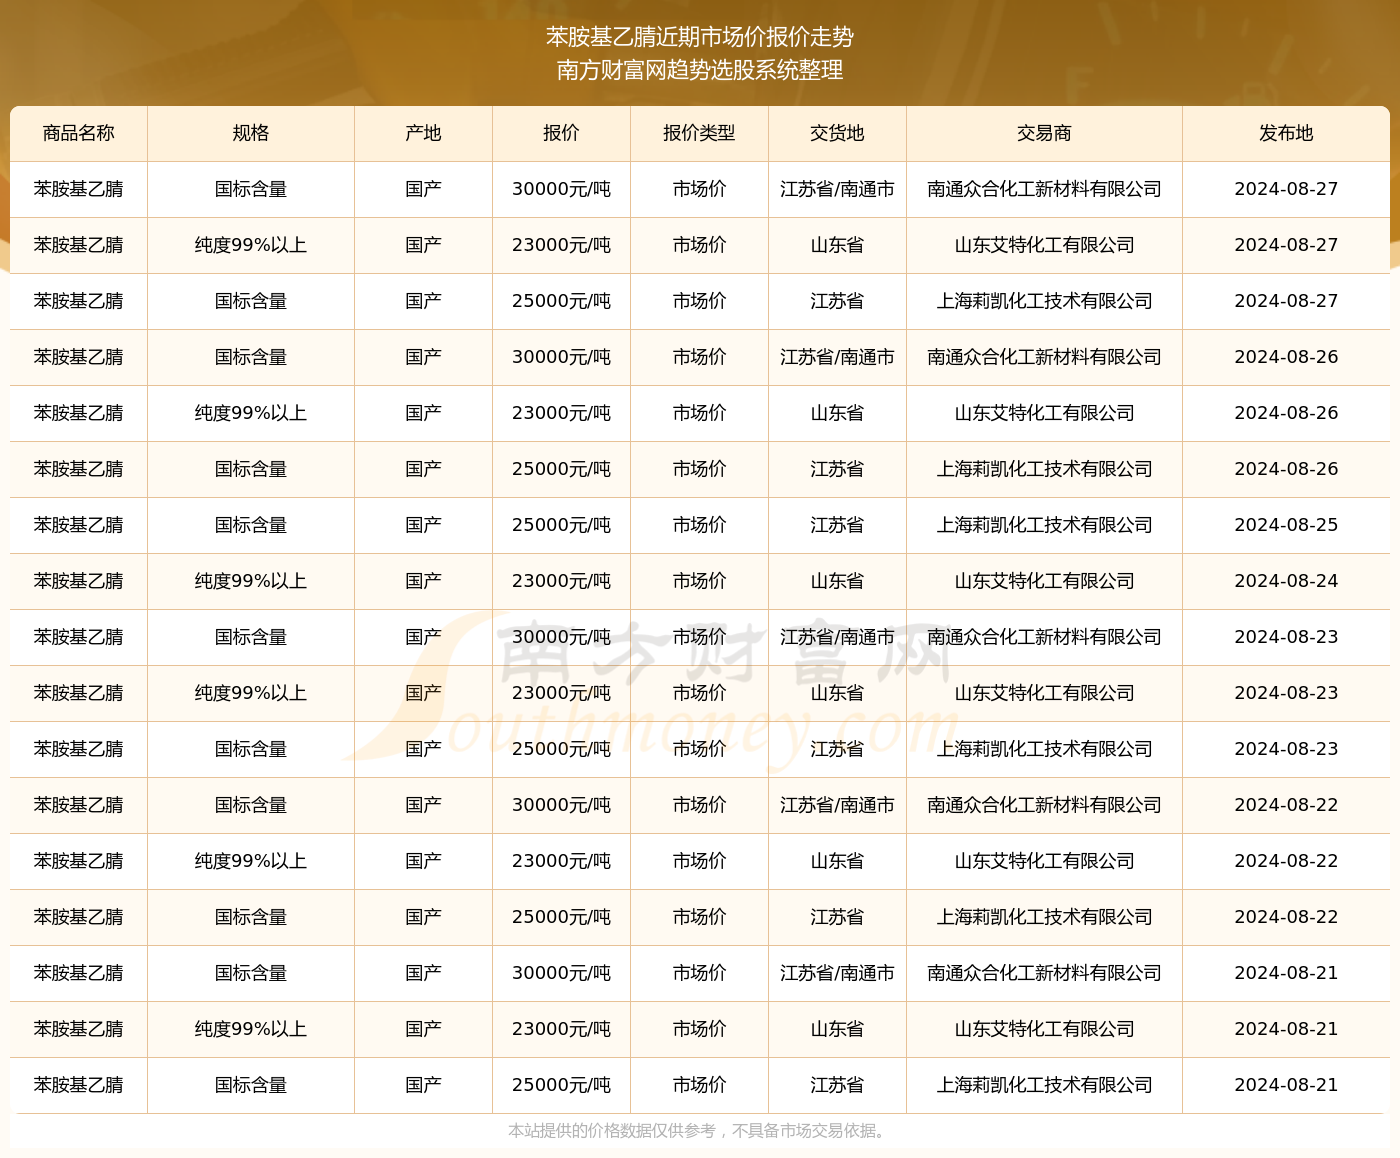
Task: Click 纯度99%以上 in the 2024-08-26 row
Action: 250,413
